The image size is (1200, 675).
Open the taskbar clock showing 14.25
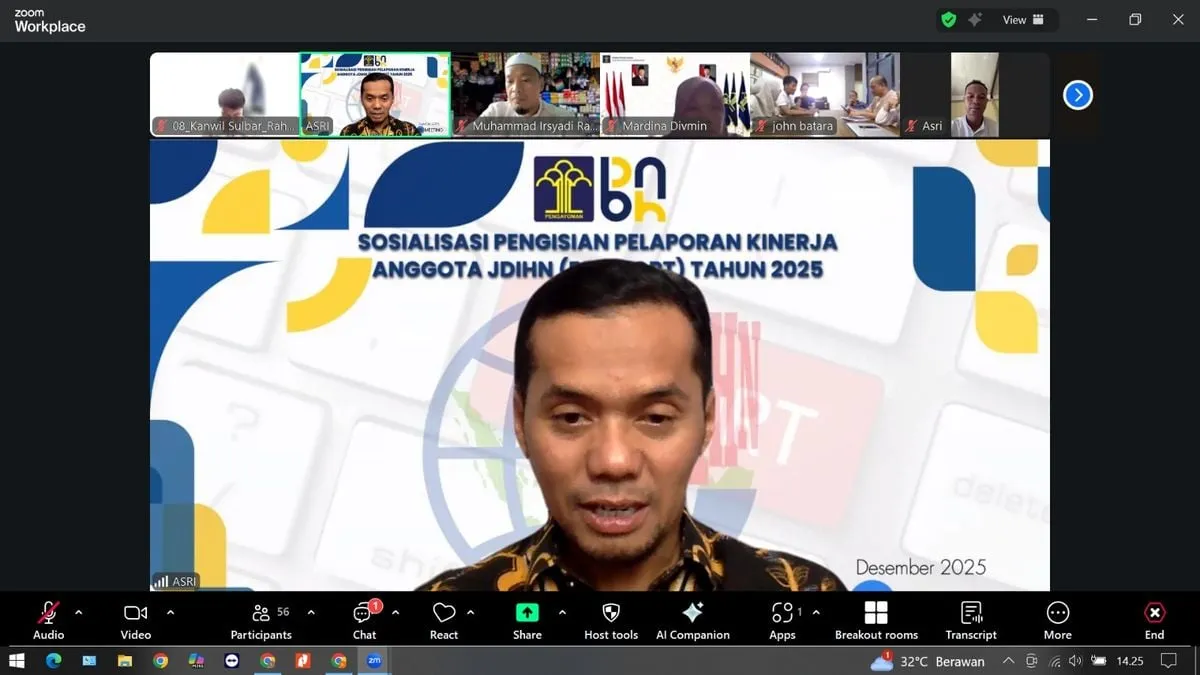click(x=1130, y=661)
